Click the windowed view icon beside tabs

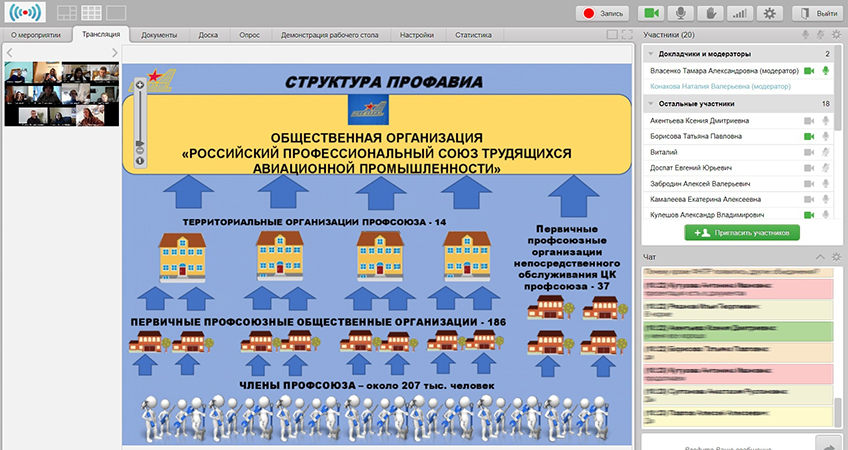pos(612,35)
